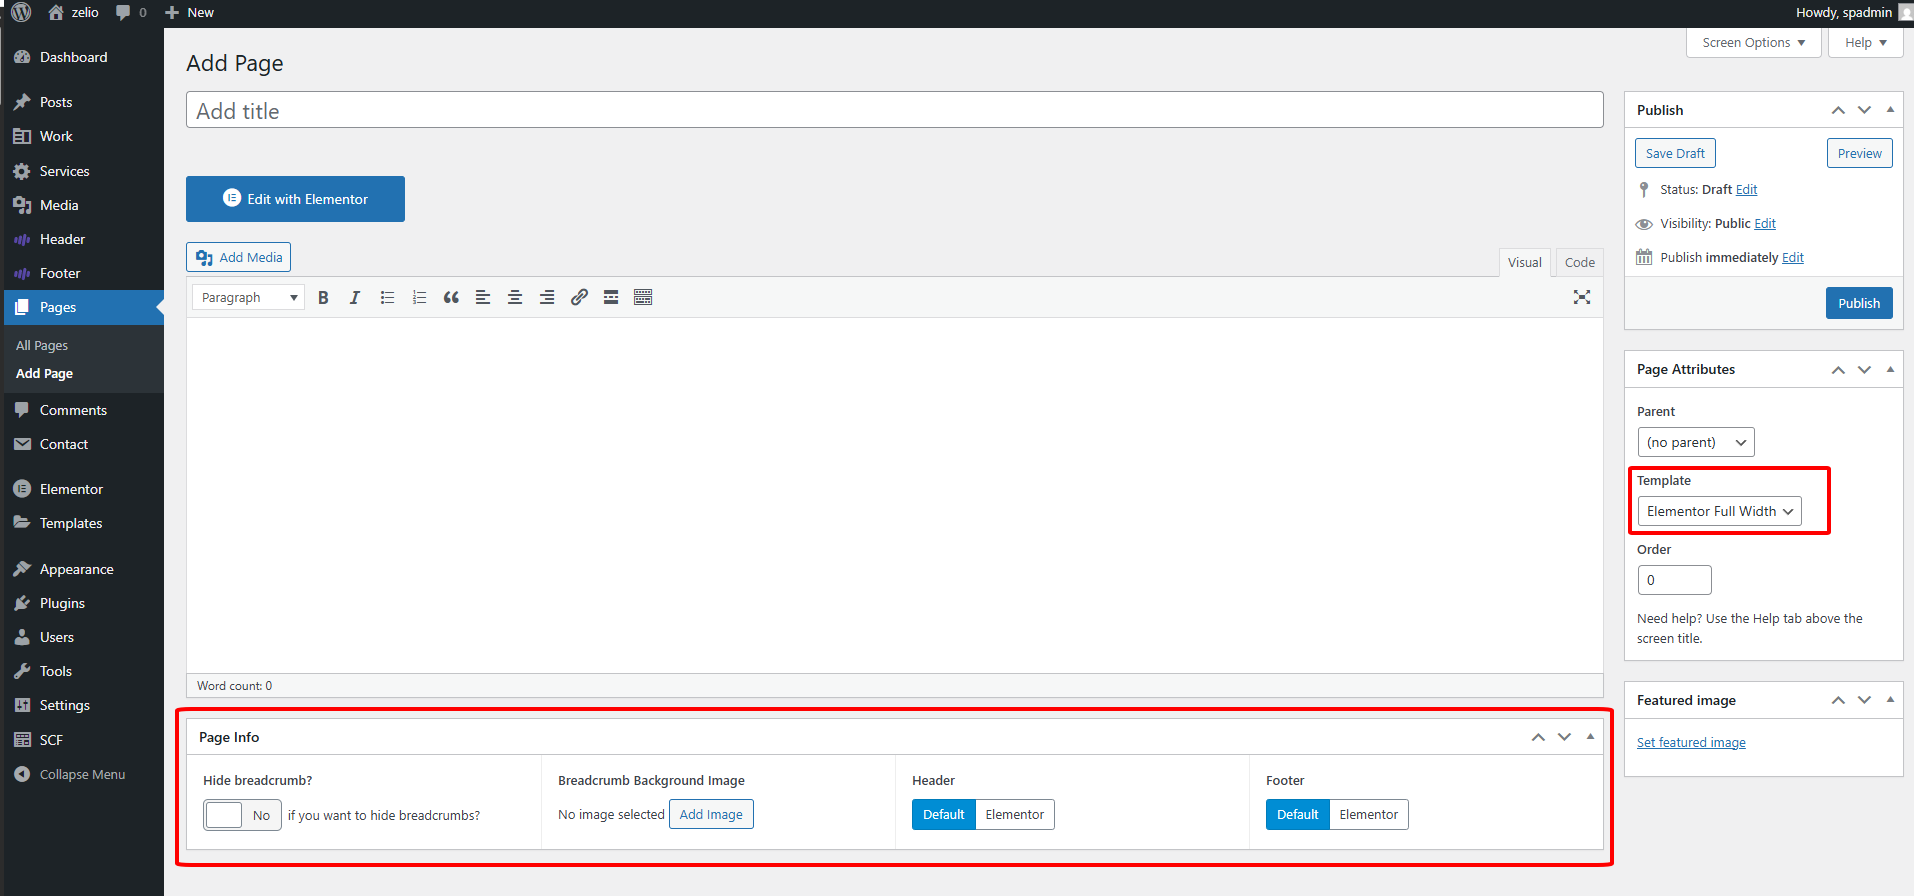Open the SCF menu
Viewport: 1914px width, 896px height.
point(83,740)
